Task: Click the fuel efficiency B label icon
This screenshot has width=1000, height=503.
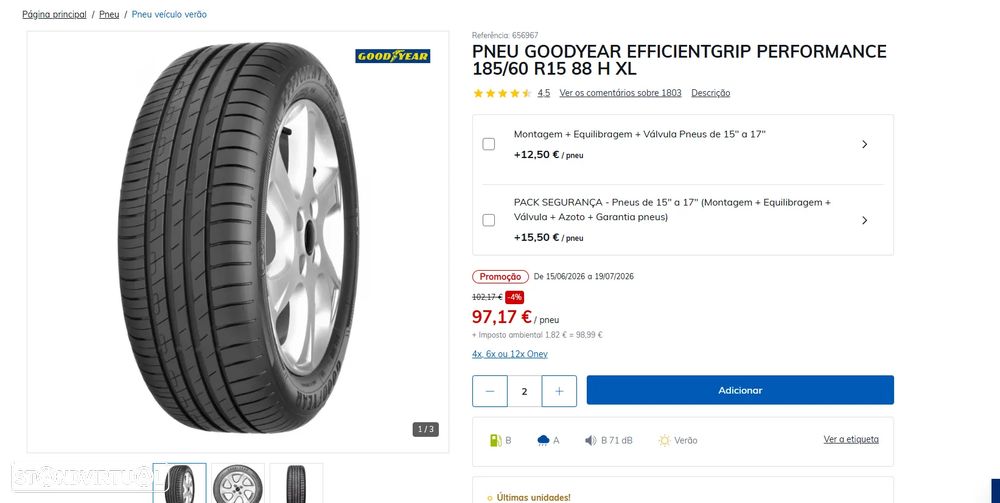Action: click(x=495, y=440)
